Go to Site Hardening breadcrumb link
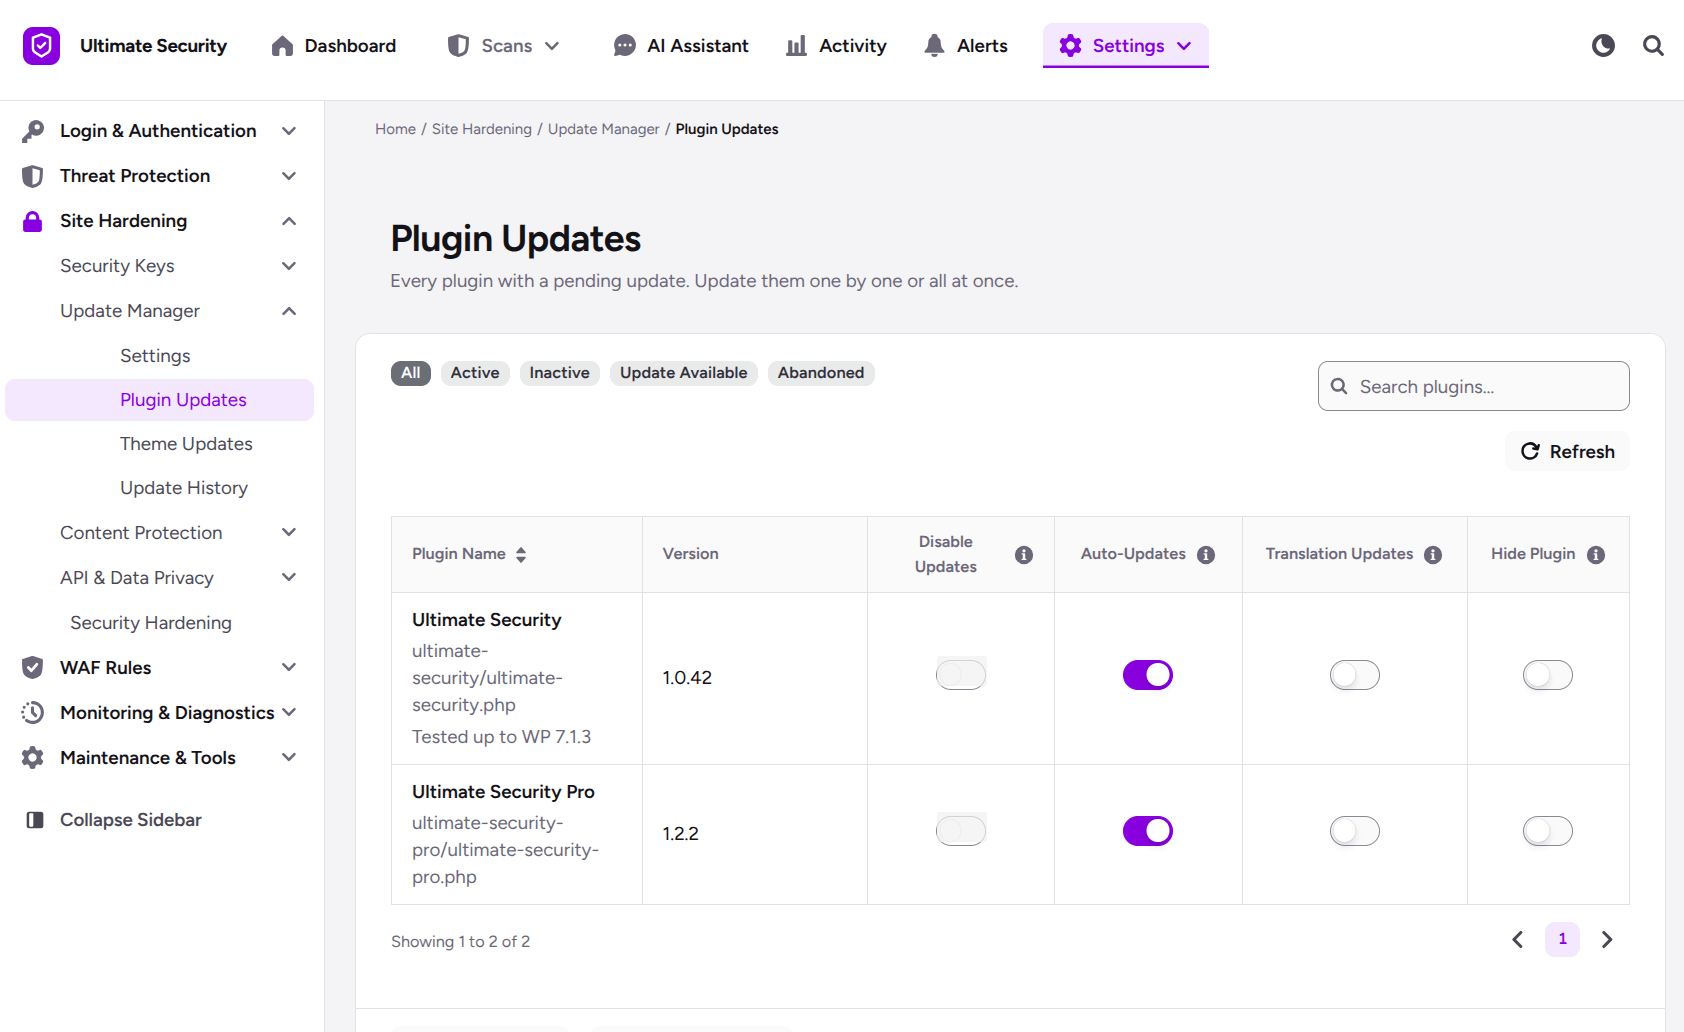This screenshot has width=1684, height=1032. 482,129
